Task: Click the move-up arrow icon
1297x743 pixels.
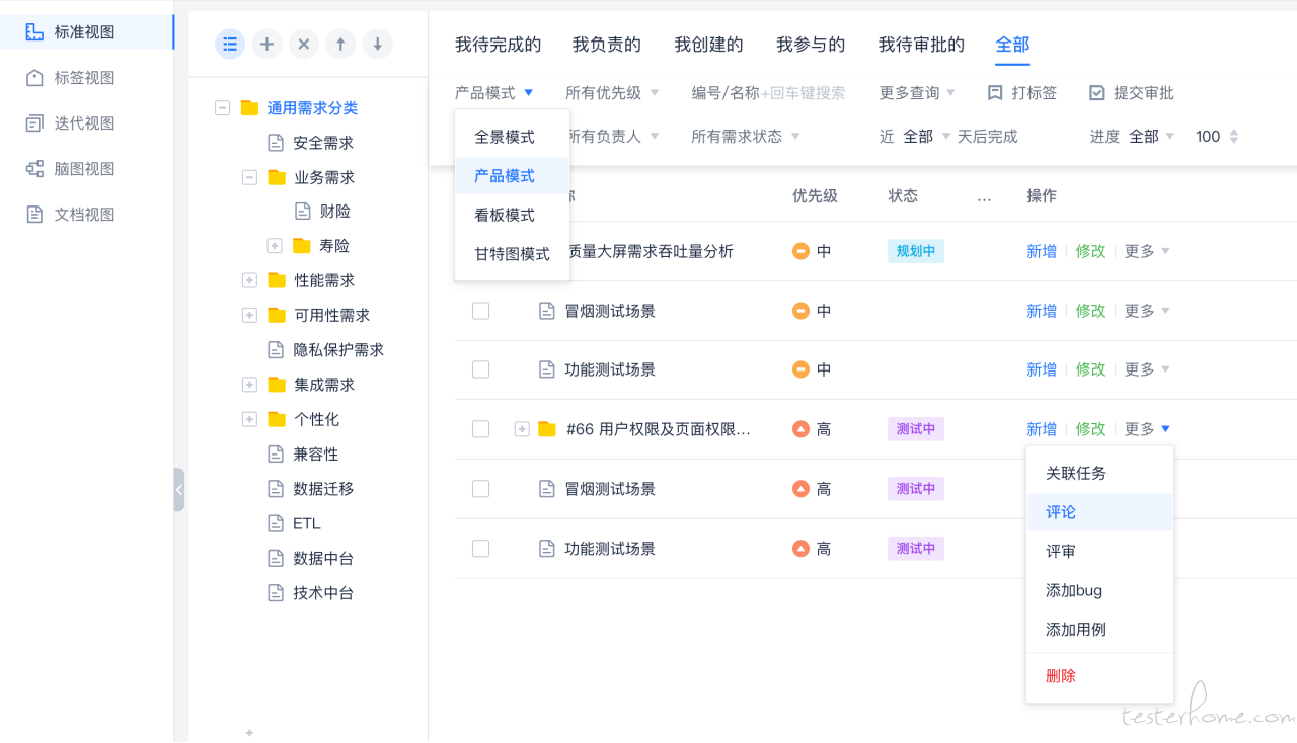Action: [x=340, y=44]
